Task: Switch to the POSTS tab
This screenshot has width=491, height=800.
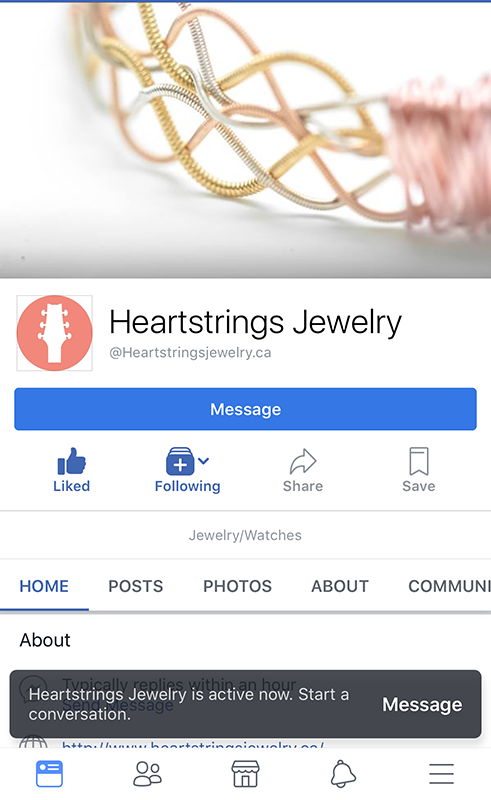Action: point(136,586)
